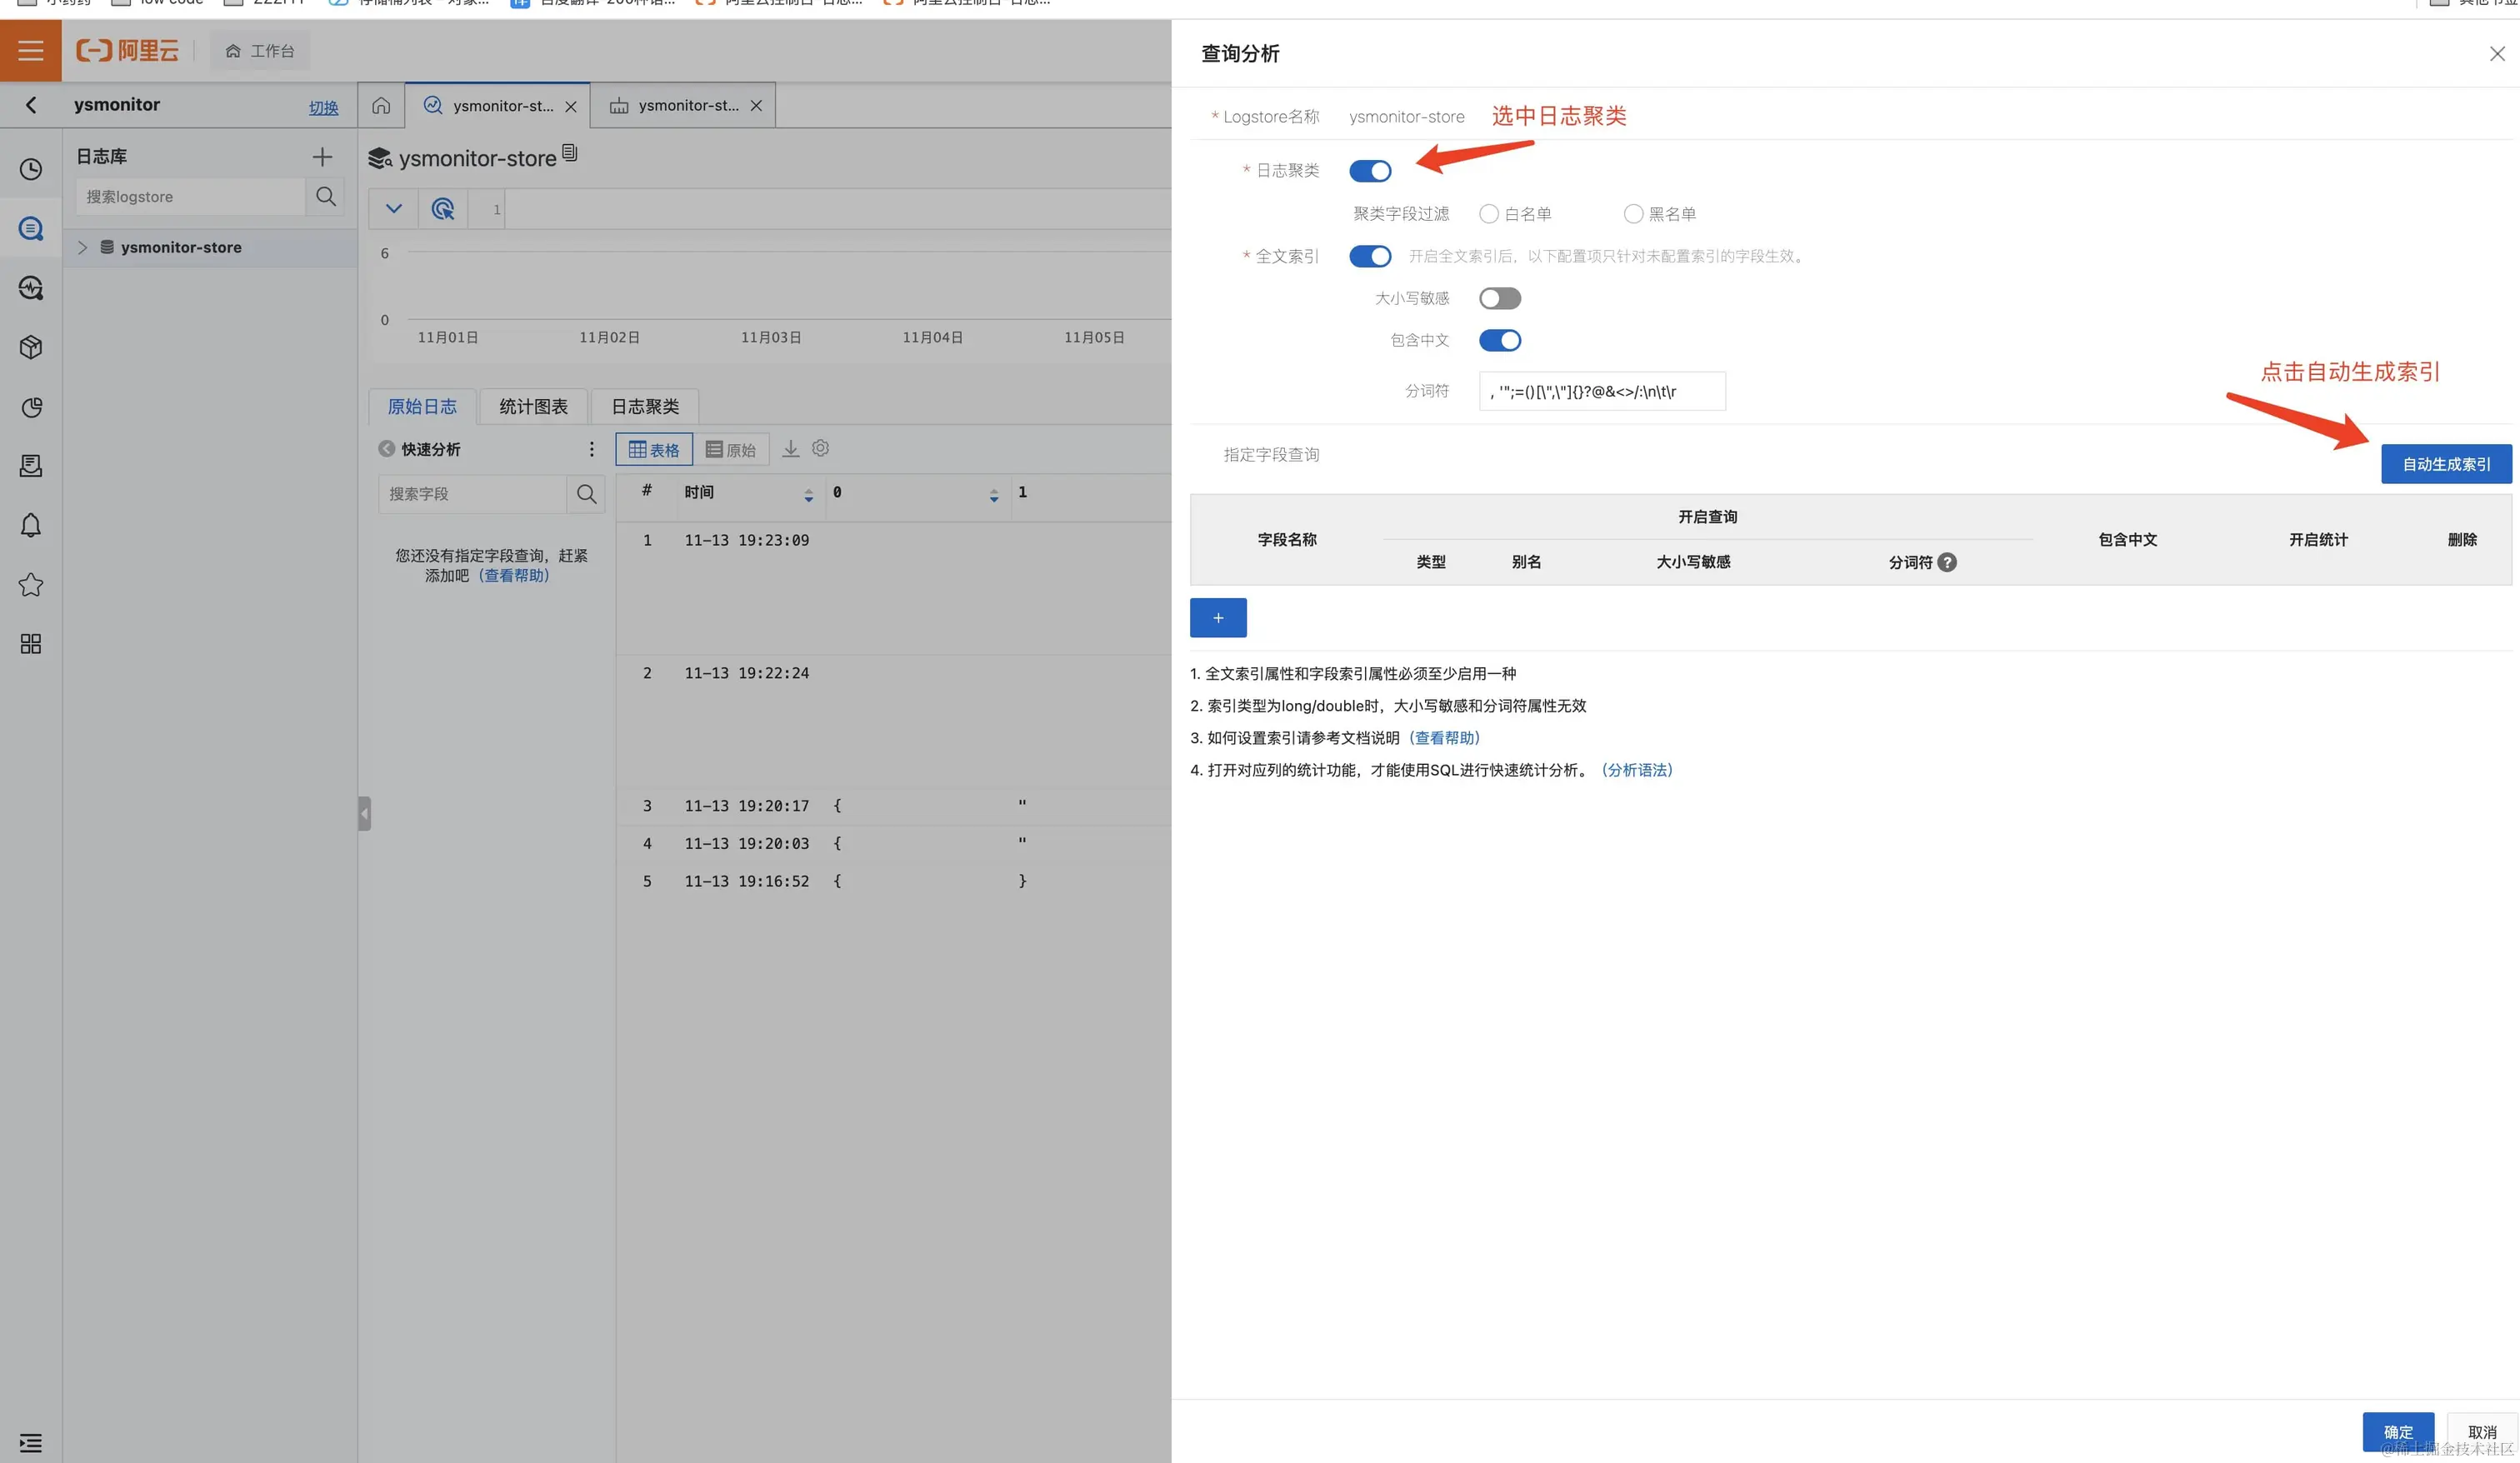The image size is (2520, 1463).
Task: Click the bell alert icon in sidebar
Action: point(31,525)
